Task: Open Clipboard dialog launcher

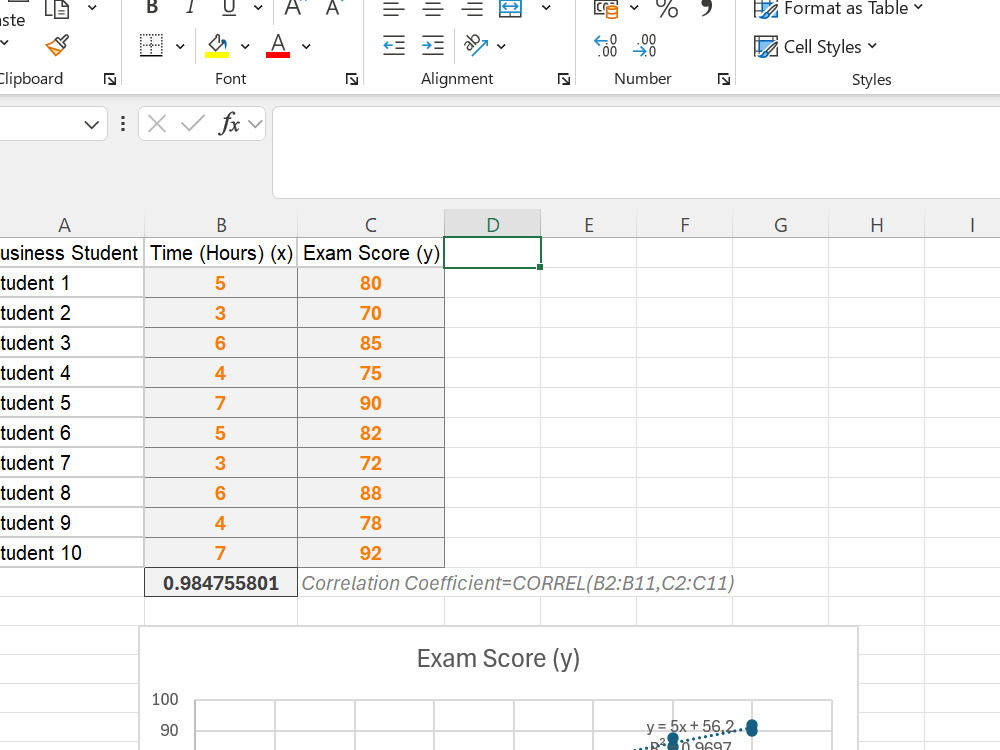Action: [x=110, y=79]
